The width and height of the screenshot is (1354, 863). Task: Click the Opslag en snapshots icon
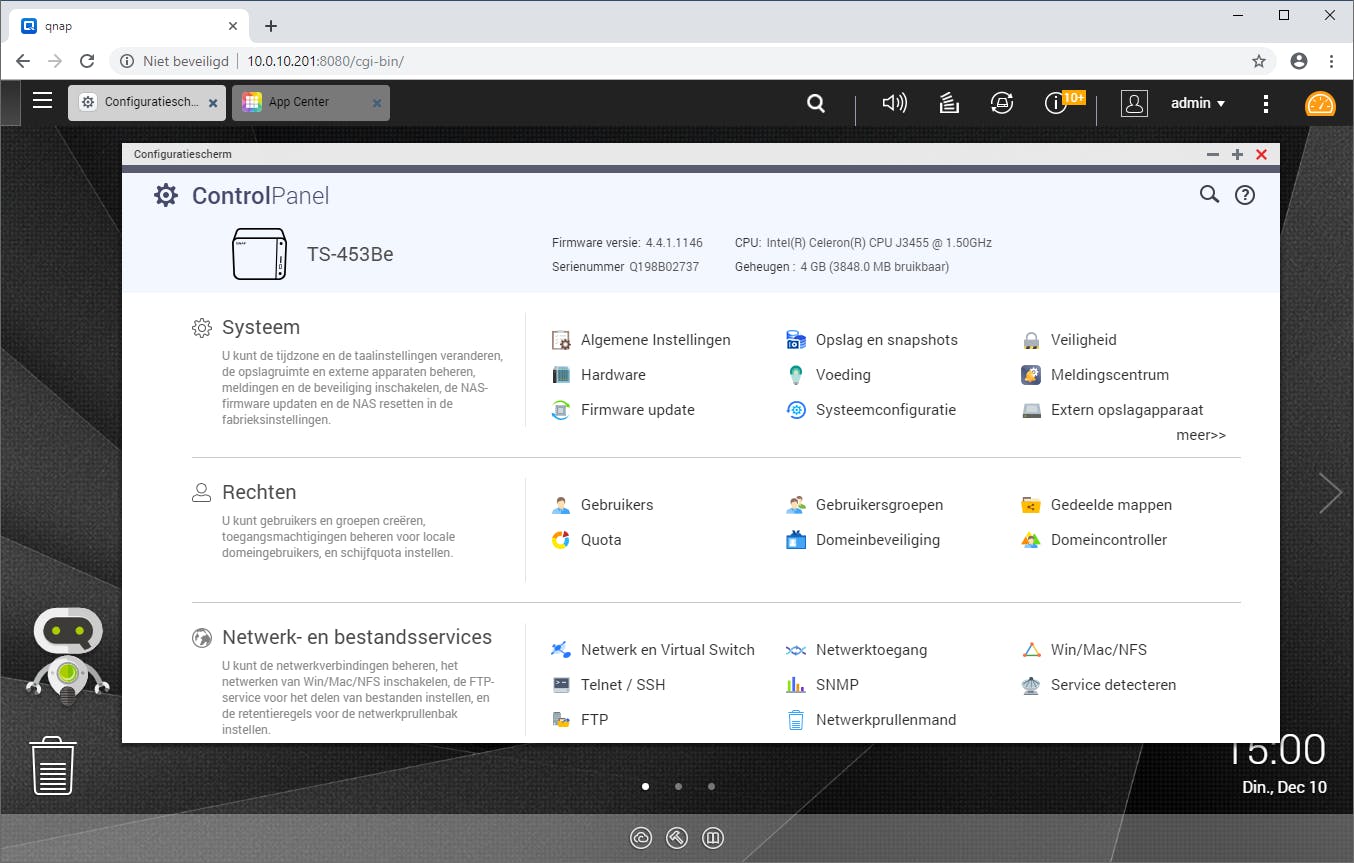pos(796,340)
